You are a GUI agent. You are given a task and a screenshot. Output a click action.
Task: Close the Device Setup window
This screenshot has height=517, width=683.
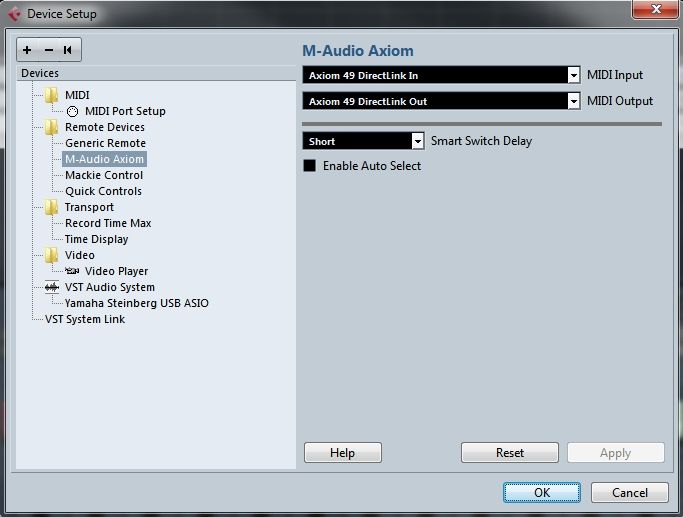656,9
